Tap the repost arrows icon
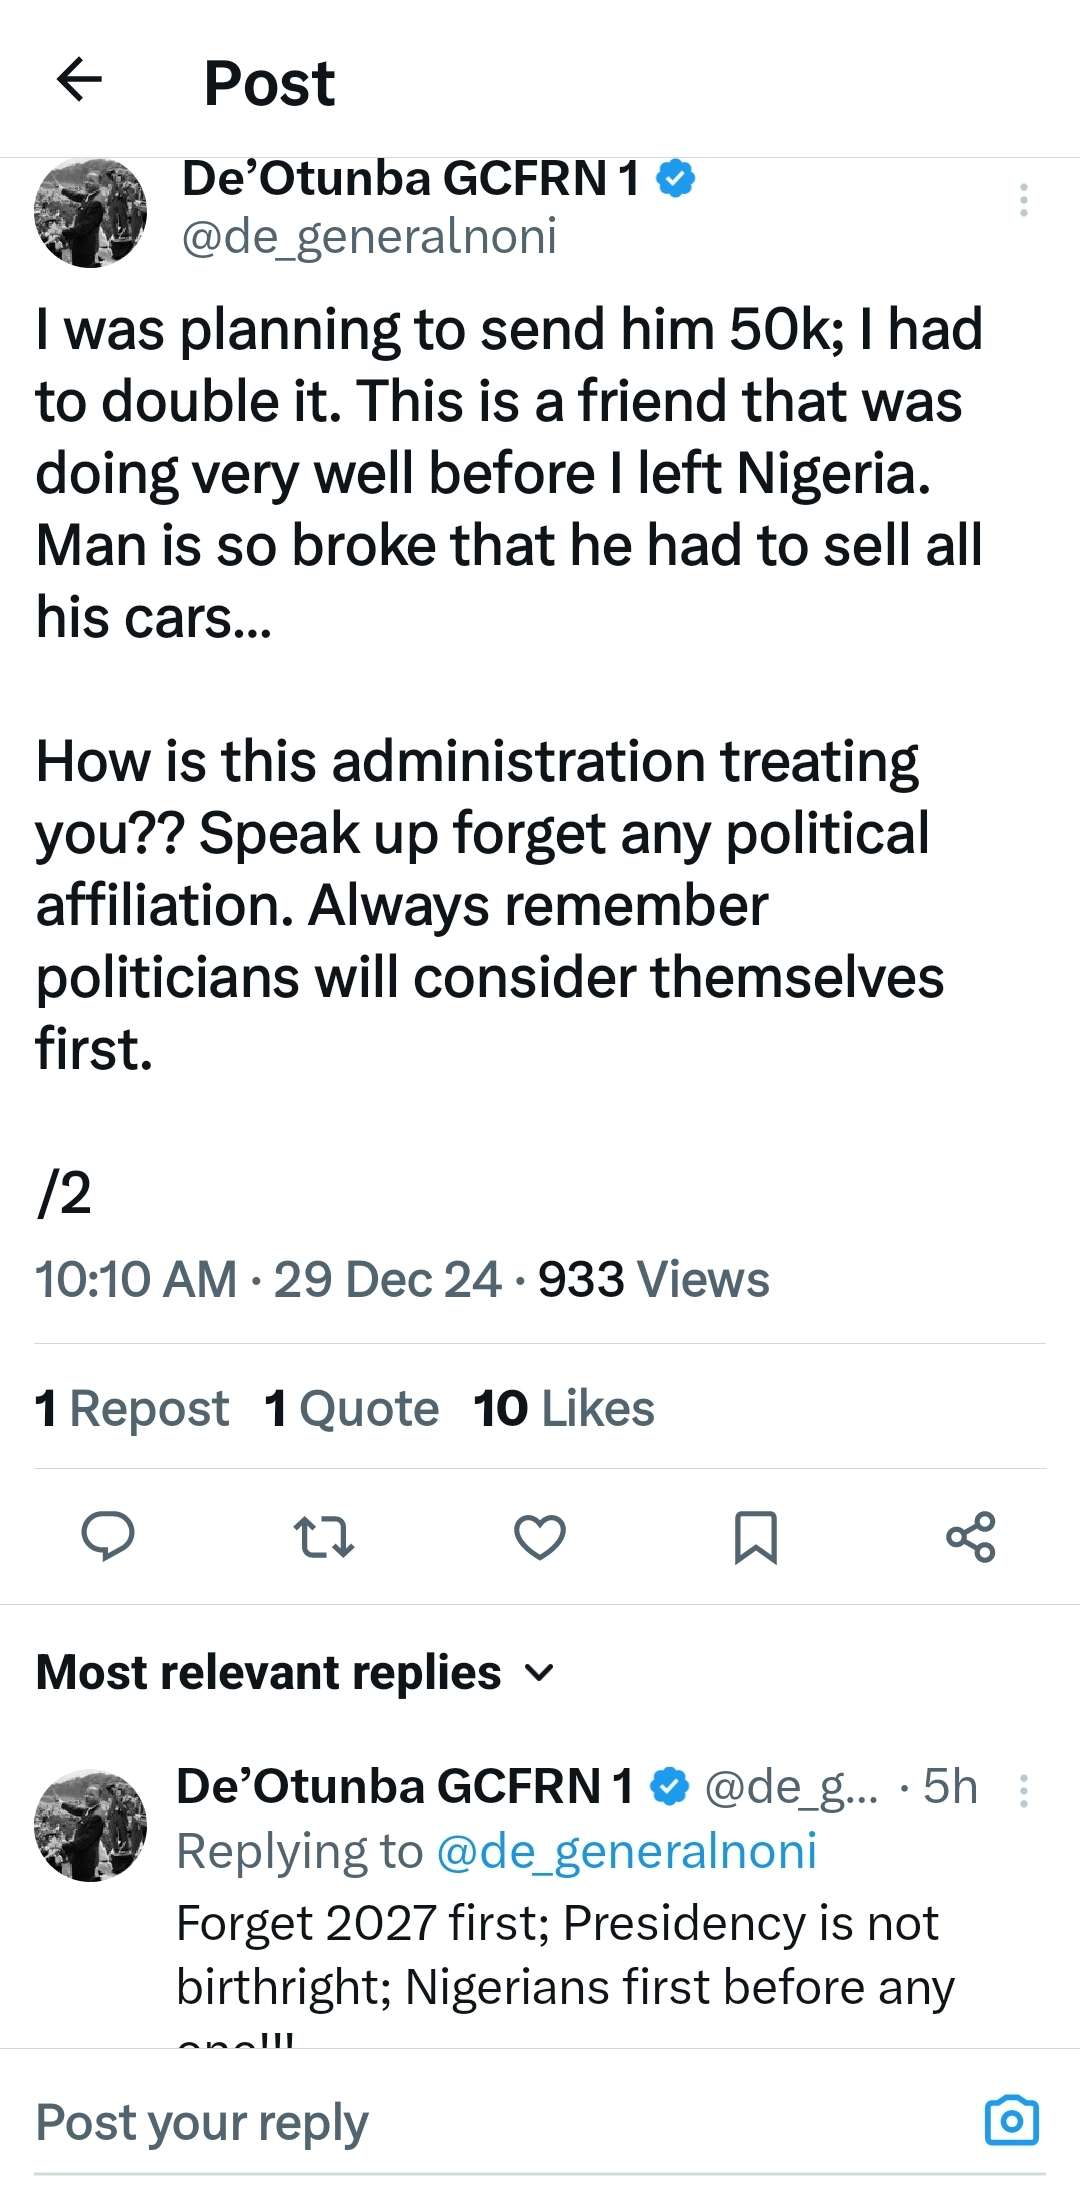The height and width of the screenshot is (2190, 1080). point(323,1537)
